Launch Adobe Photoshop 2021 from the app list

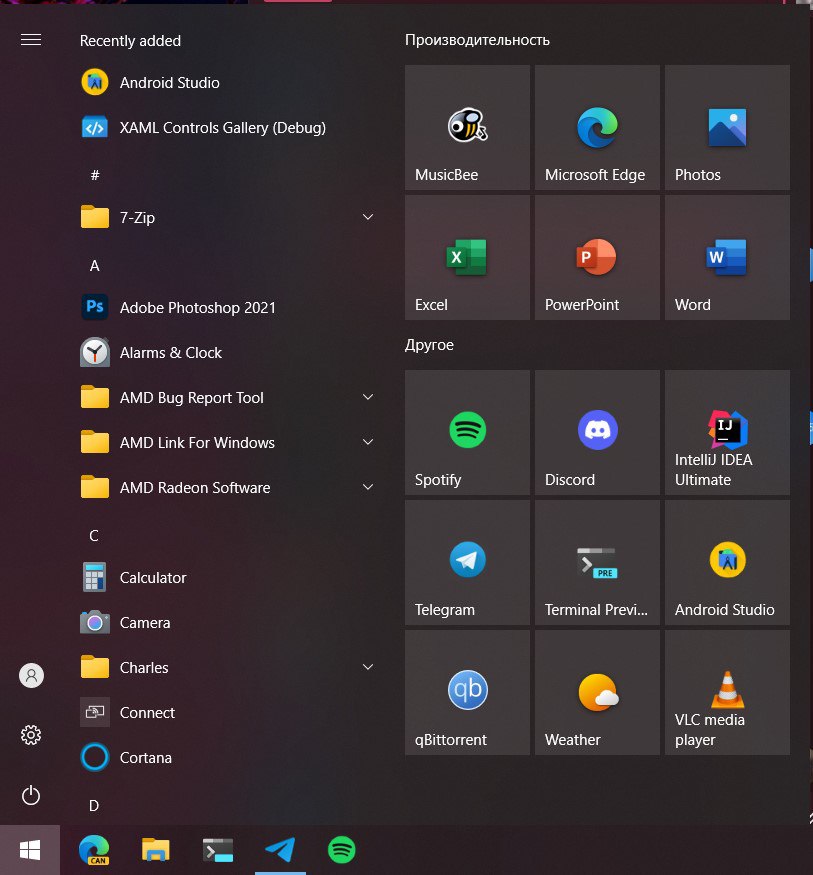pos(229,307)
